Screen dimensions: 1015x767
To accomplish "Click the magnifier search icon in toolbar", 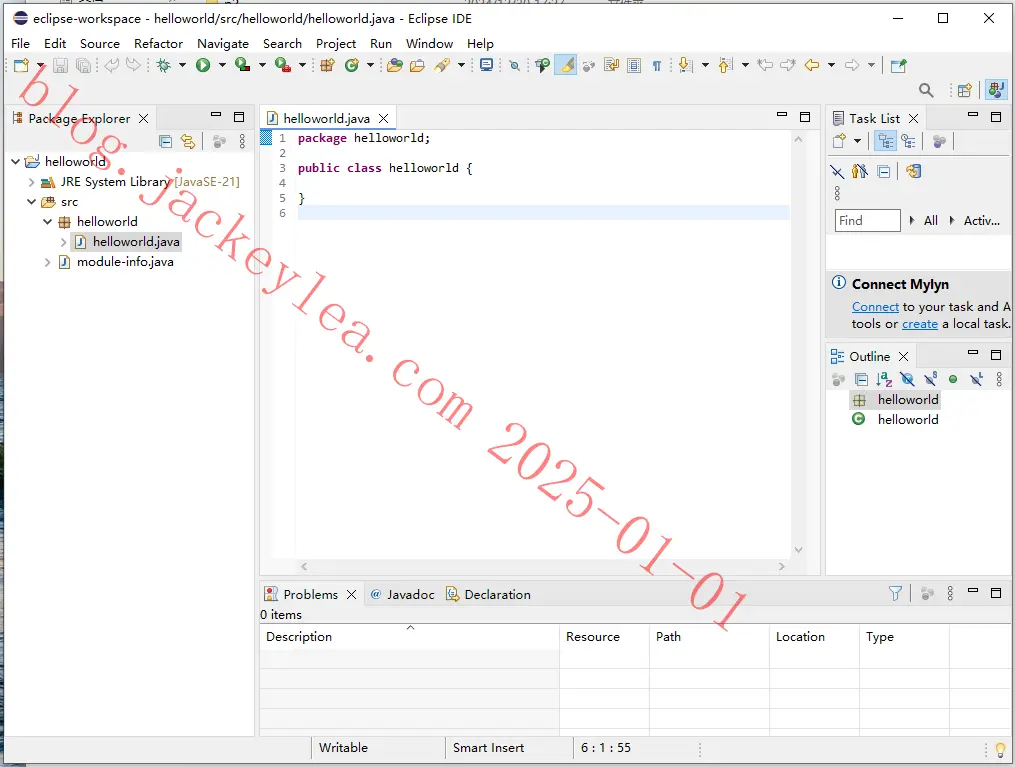I will (x=926, y=90).
